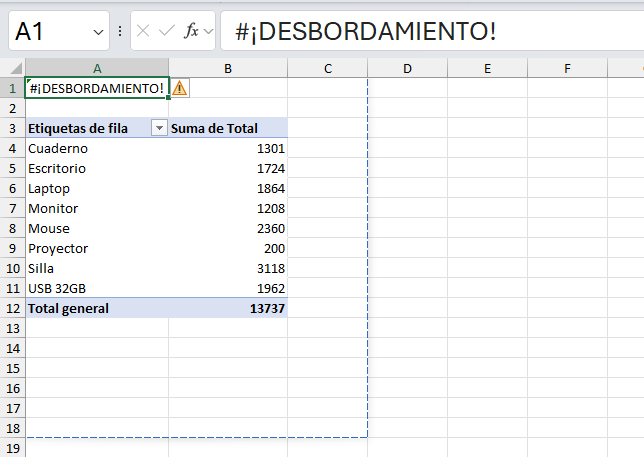Open the Etiquetas de fila filter dropdown
This screenshot has height=457, width=644.
click(x=159, y=128)
